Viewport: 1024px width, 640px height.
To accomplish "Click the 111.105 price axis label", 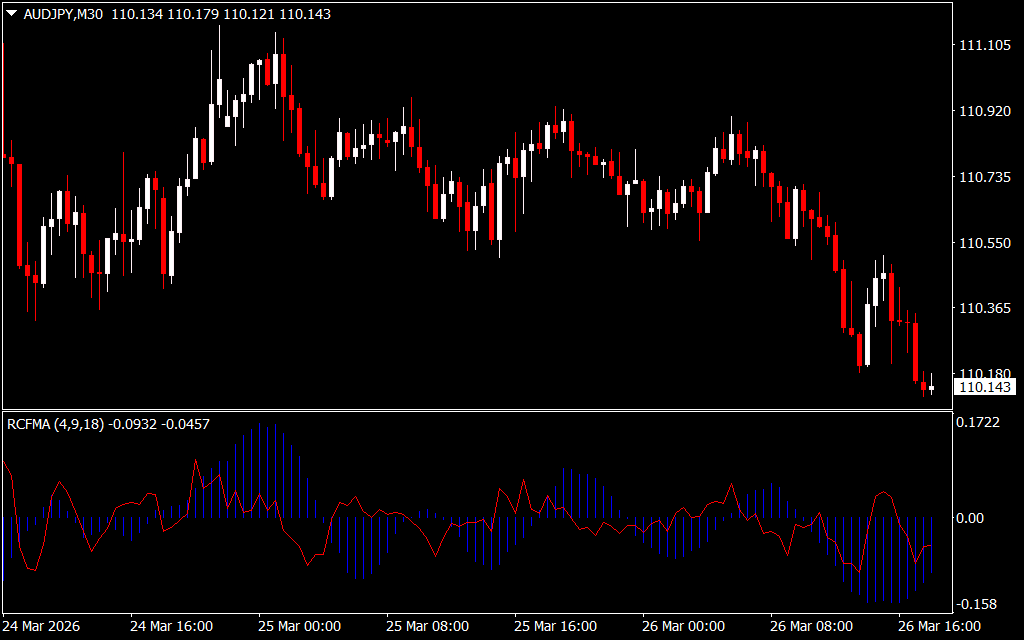I will tap(984, 45).
